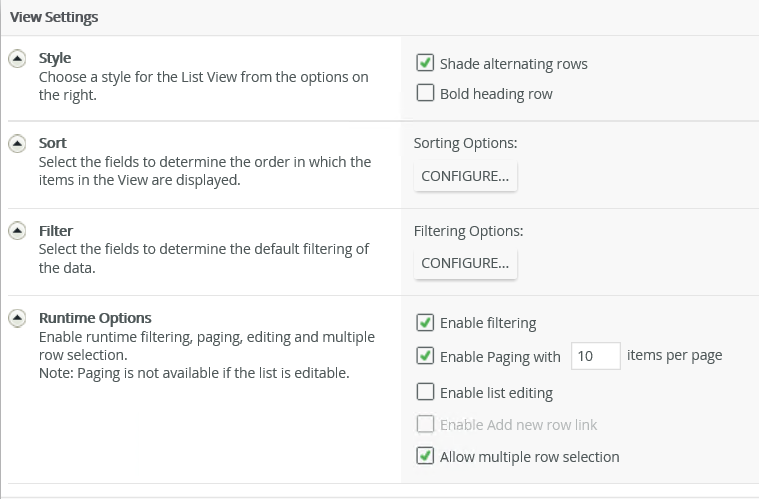Toggle the Enable Paging checkbox
Viewport: 759px width, 499px height.
(x=425, y=356)
